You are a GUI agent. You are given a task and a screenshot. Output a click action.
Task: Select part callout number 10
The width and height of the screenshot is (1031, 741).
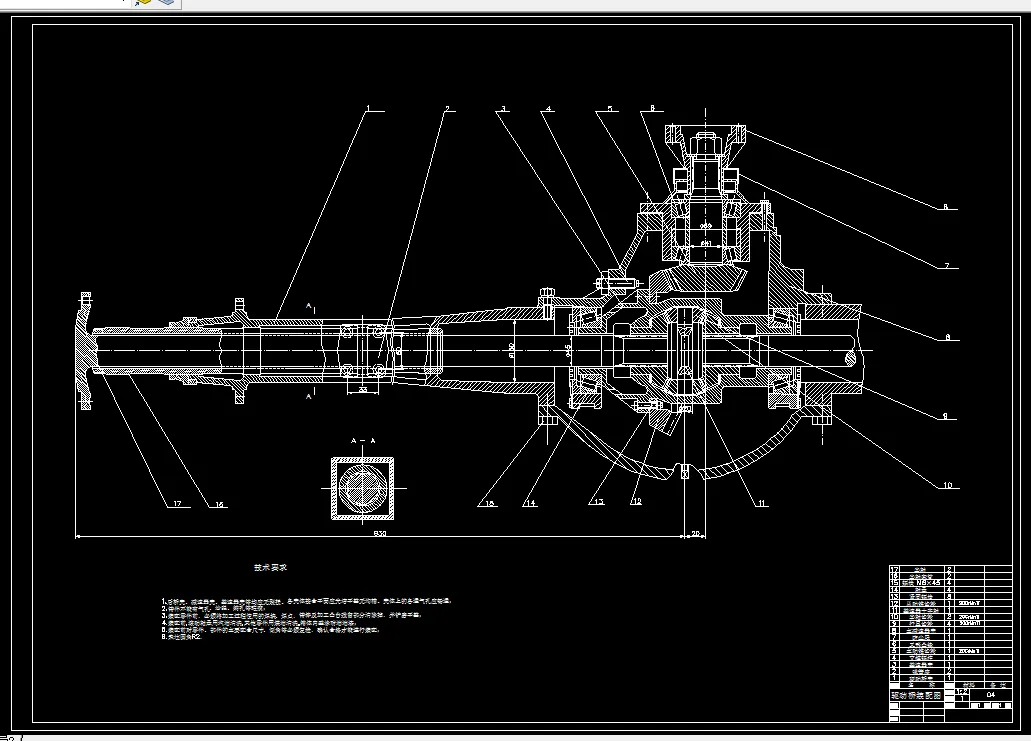pyautogui.click(x=947, y=485)
